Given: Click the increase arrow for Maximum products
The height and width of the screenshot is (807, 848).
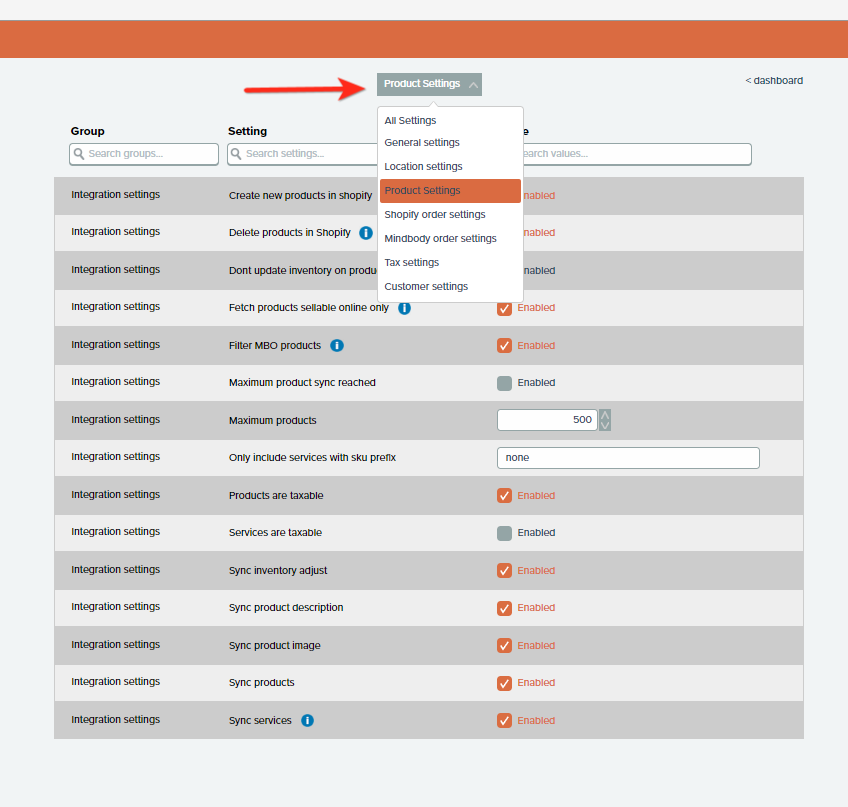Looking at the screenshot, I should (x=605, y=415).
